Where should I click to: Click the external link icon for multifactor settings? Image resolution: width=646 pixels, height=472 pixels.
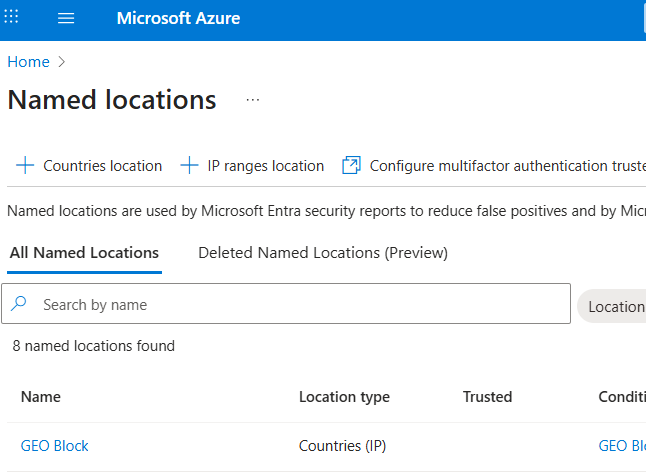pyautogui.click(x=351, y=166)
